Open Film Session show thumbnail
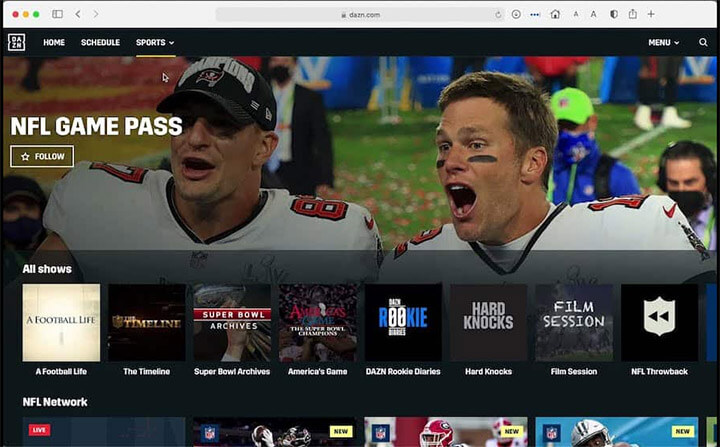 [574, 323]
